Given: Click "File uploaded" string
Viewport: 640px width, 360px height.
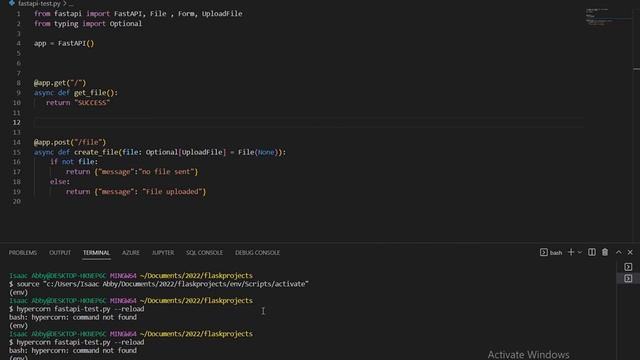Looking at the screenshot, I should click(x=172, y=191).
